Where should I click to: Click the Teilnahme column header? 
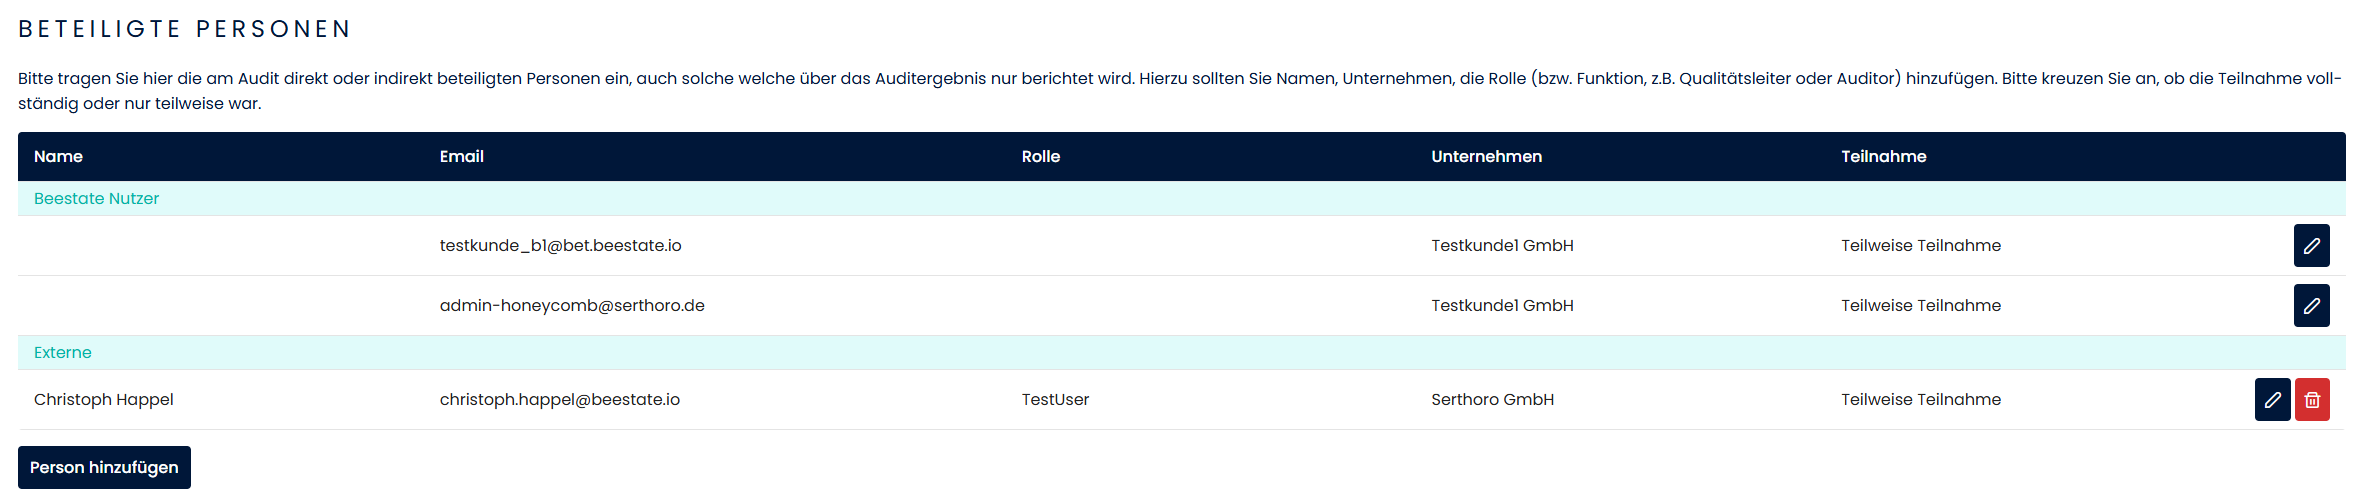1883,157
